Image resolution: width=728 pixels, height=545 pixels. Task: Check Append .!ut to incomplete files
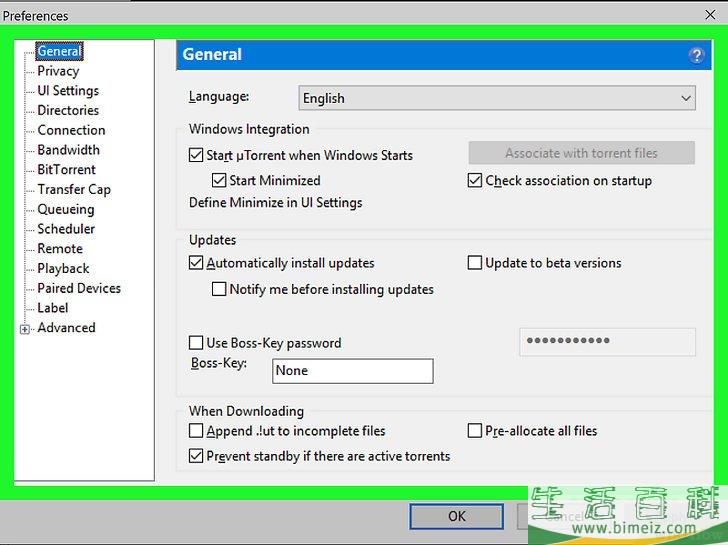[196, 431]
